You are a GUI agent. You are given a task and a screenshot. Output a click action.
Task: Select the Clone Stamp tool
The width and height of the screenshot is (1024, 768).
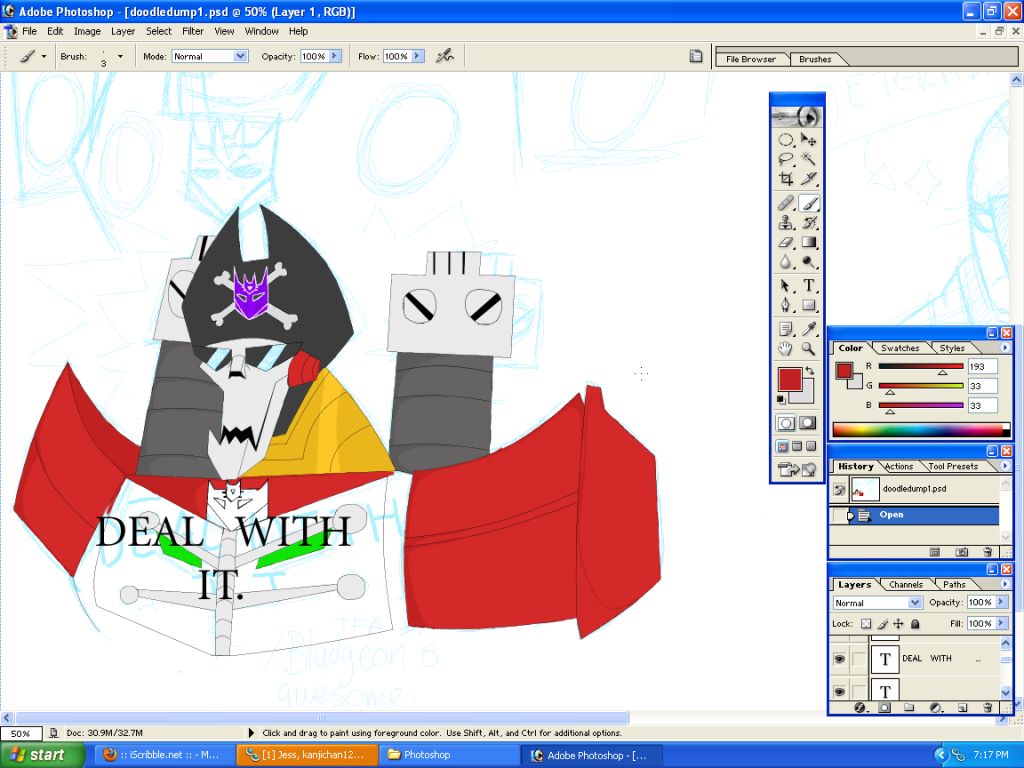click(786, 223)
